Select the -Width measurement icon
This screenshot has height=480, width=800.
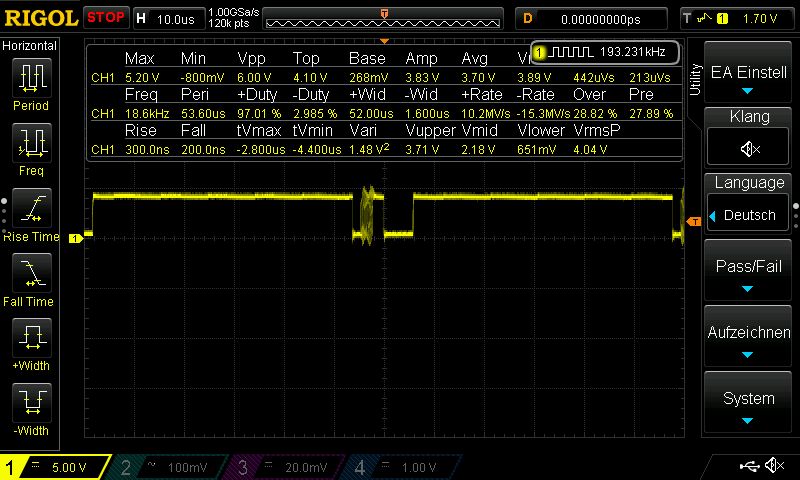[x=31, y=407]
